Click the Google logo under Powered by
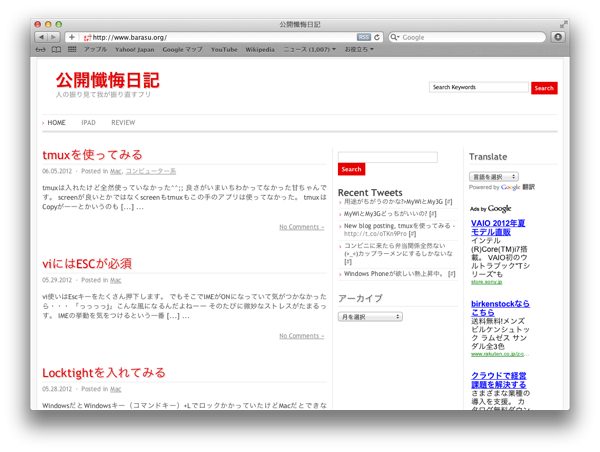The image size is (600, 452). coord(510,187)
